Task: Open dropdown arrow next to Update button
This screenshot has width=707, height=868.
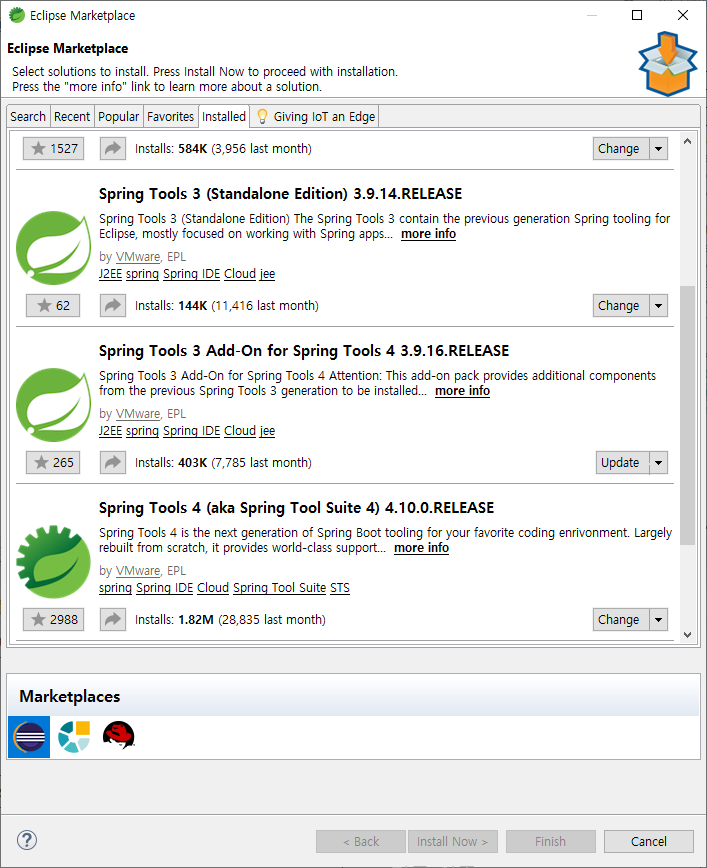Action: (658, 462)
